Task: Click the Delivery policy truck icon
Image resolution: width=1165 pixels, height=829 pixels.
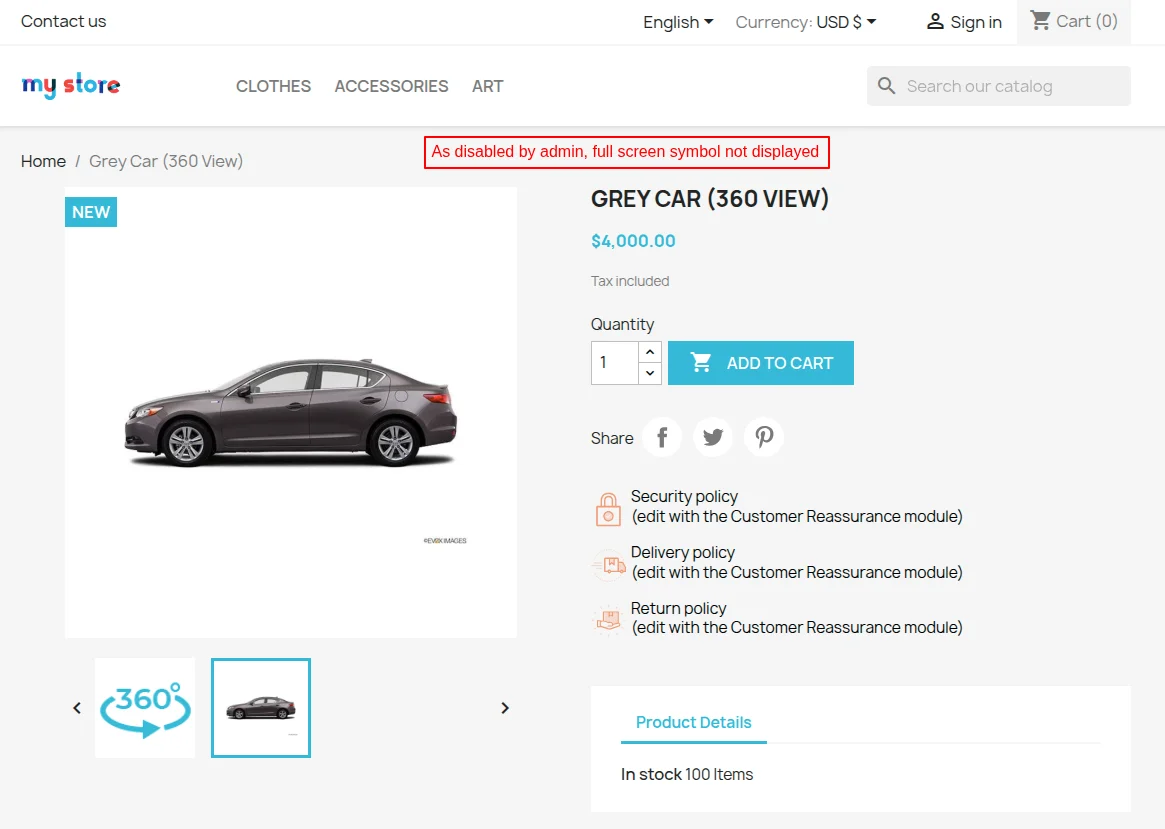Action: pyautogui.click(x=608, y=564)
